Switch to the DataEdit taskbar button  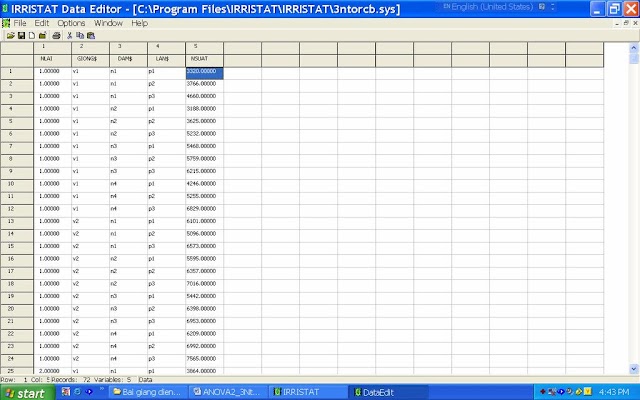coord(388,393)
